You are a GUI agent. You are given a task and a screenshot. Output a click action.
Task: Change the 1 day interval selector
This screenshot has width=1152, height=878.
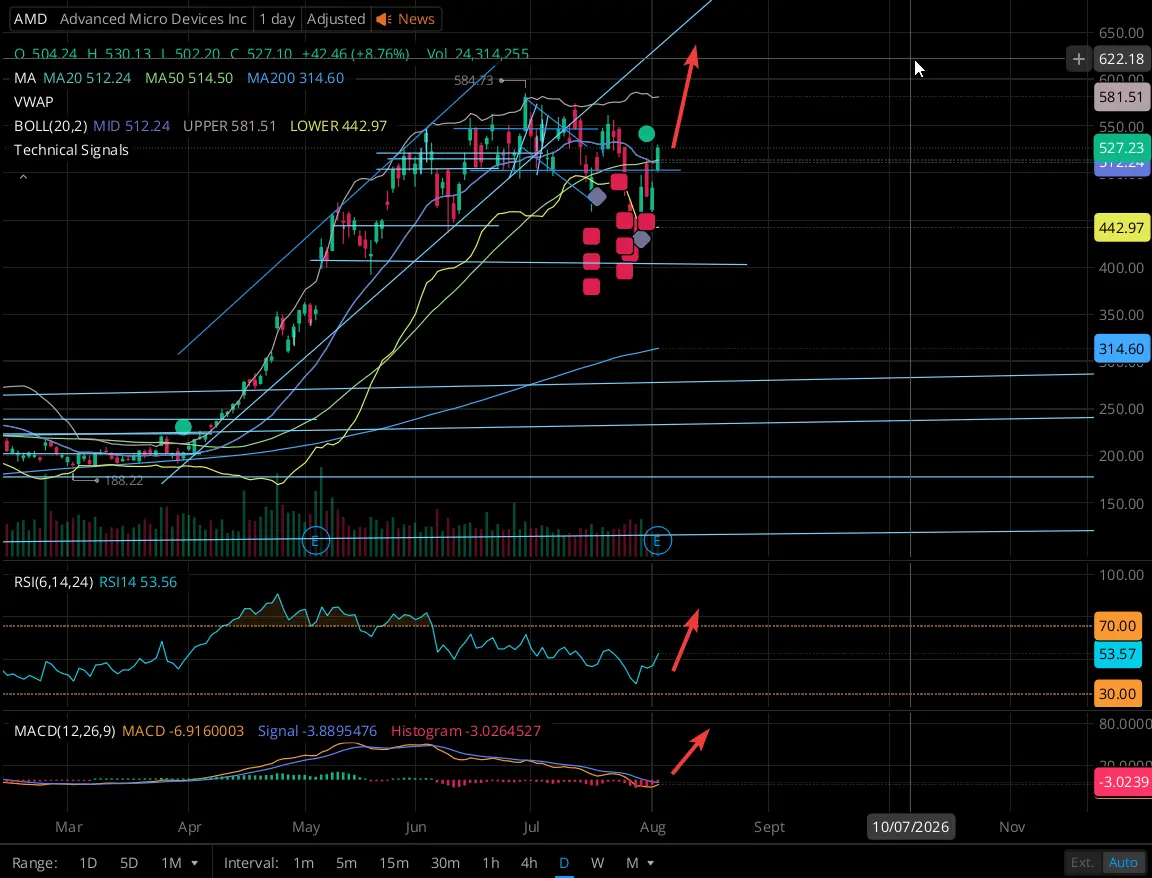point(277,19)
